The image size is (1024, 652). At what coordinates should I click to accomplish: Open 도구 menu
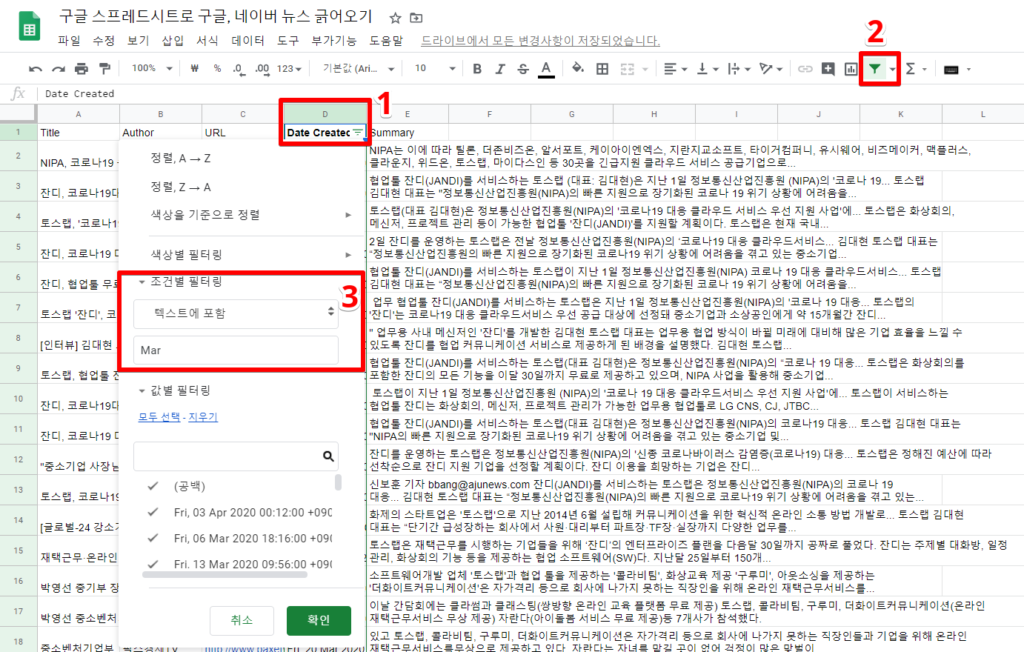tap(287, 41)
